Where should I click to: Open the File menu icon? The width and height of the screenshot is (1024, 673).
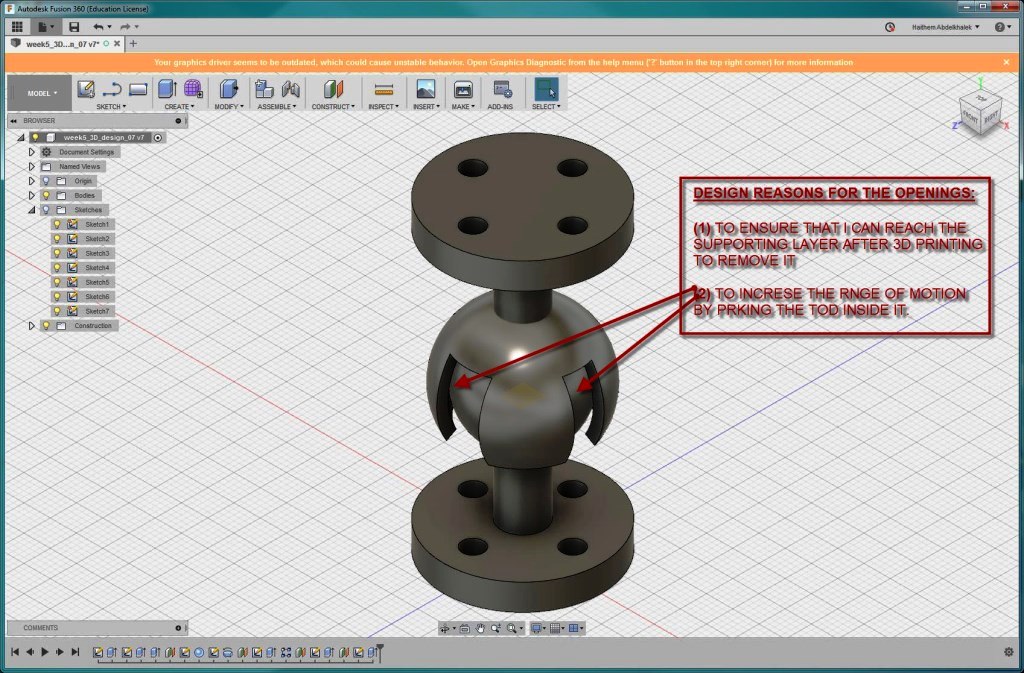[x=44, y=27]
